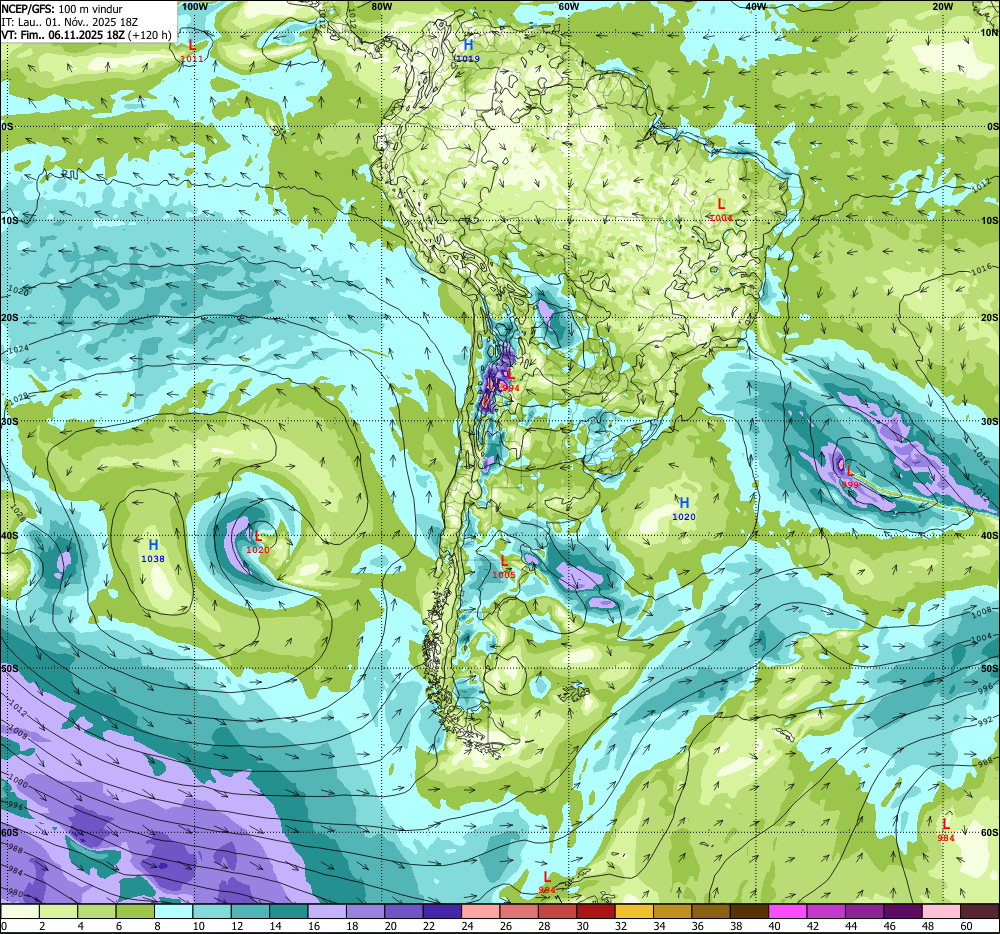Click the L 994 low over the Andes
The width and height of the screenshot is (1000, 934).
(510, 380)
